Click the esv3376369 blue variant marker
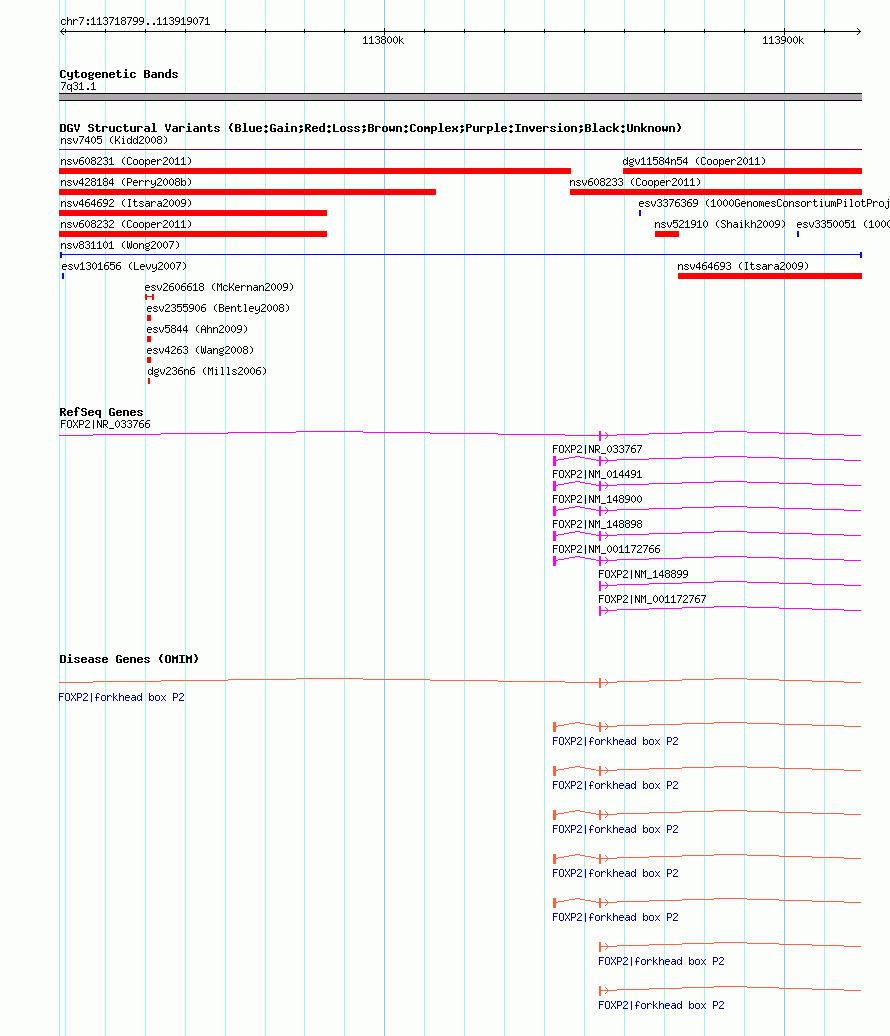The height and width of the screenshot is (1036, 890). tap(640, 213)
